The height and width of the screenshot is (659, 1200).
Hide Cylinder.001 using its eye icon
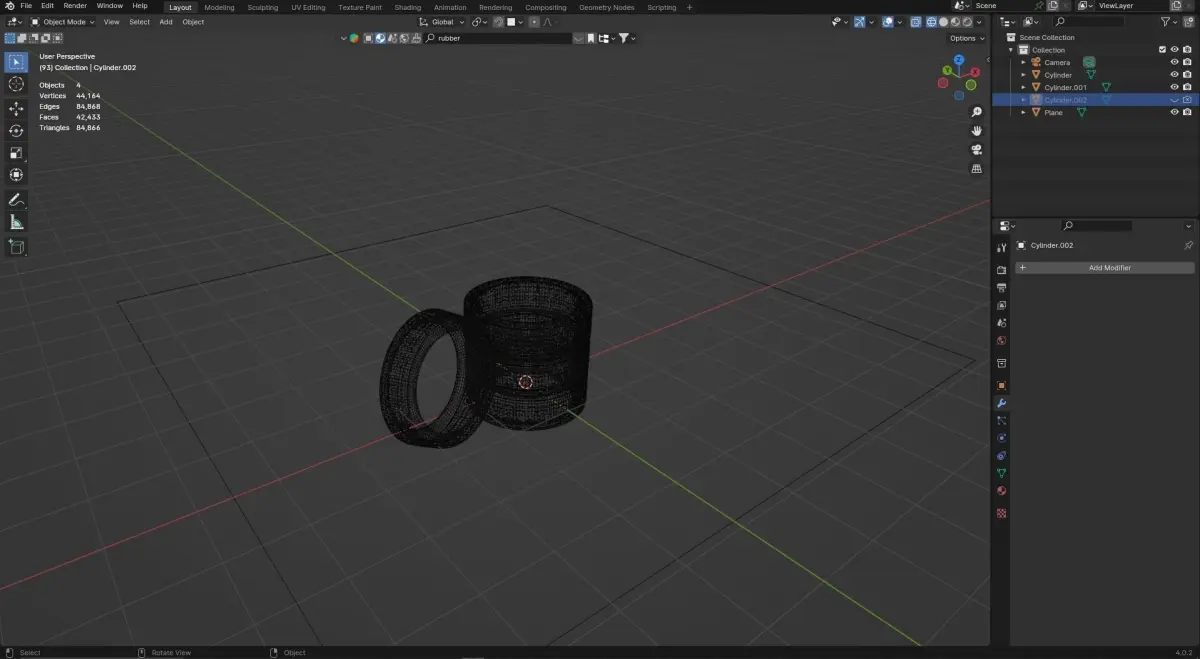pyautogui.click(x=1175, y=87)
